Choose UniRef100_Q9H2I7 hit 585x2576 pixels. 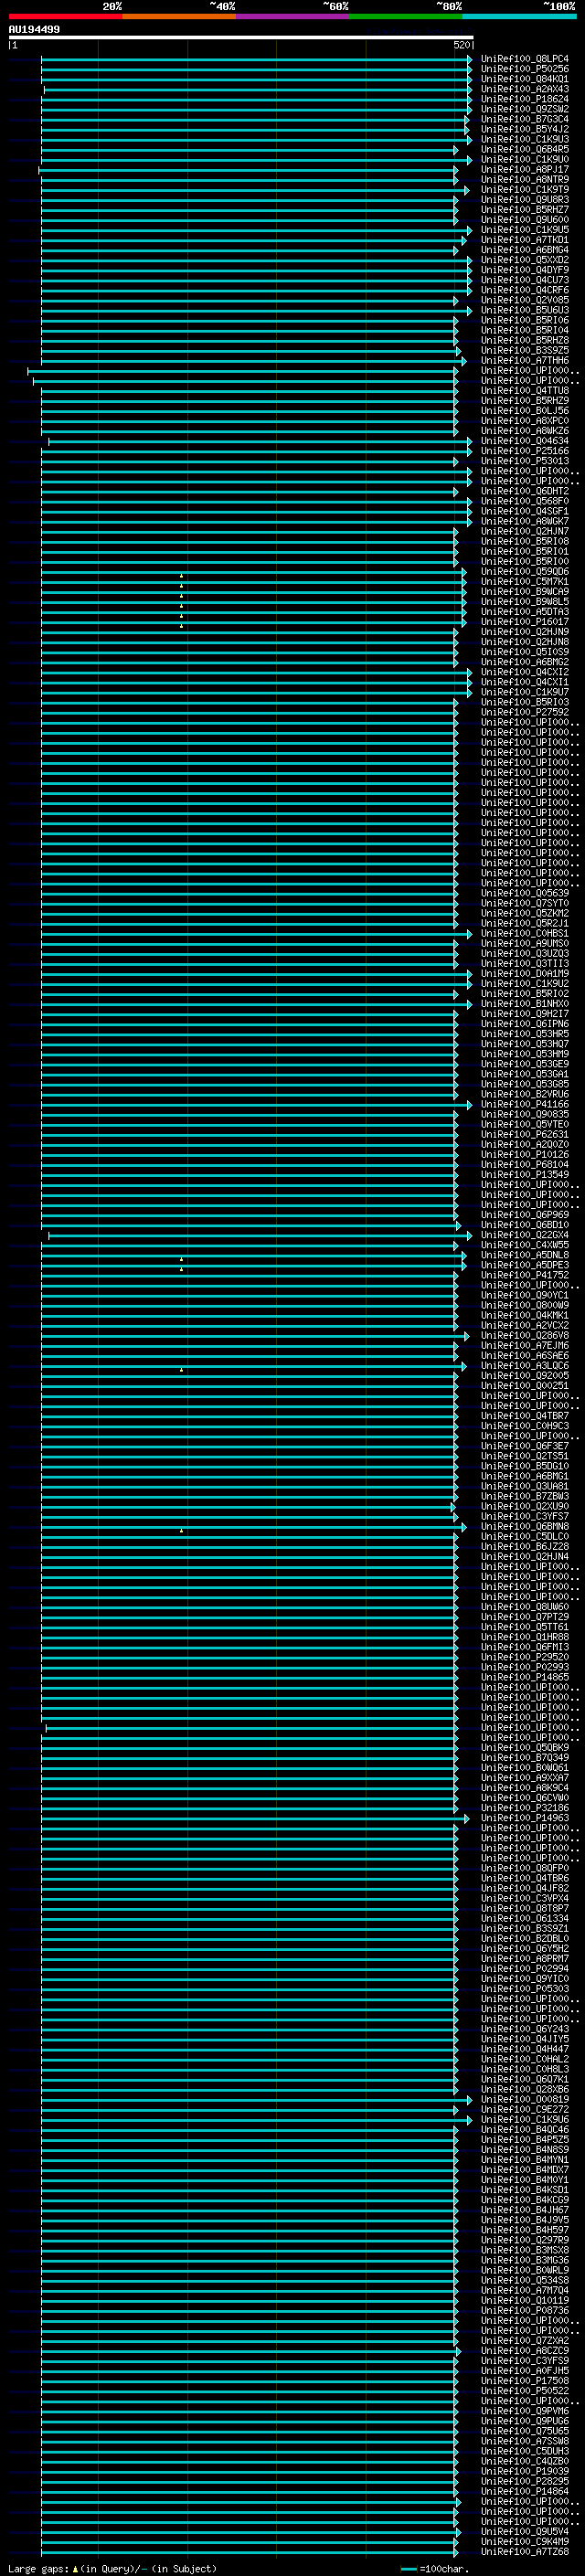pos(525,1014)
